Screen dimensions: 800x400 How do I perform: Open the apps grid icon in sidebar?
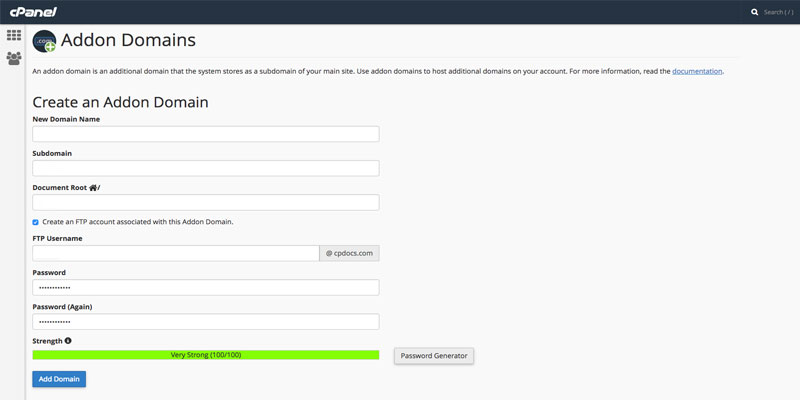14,35
